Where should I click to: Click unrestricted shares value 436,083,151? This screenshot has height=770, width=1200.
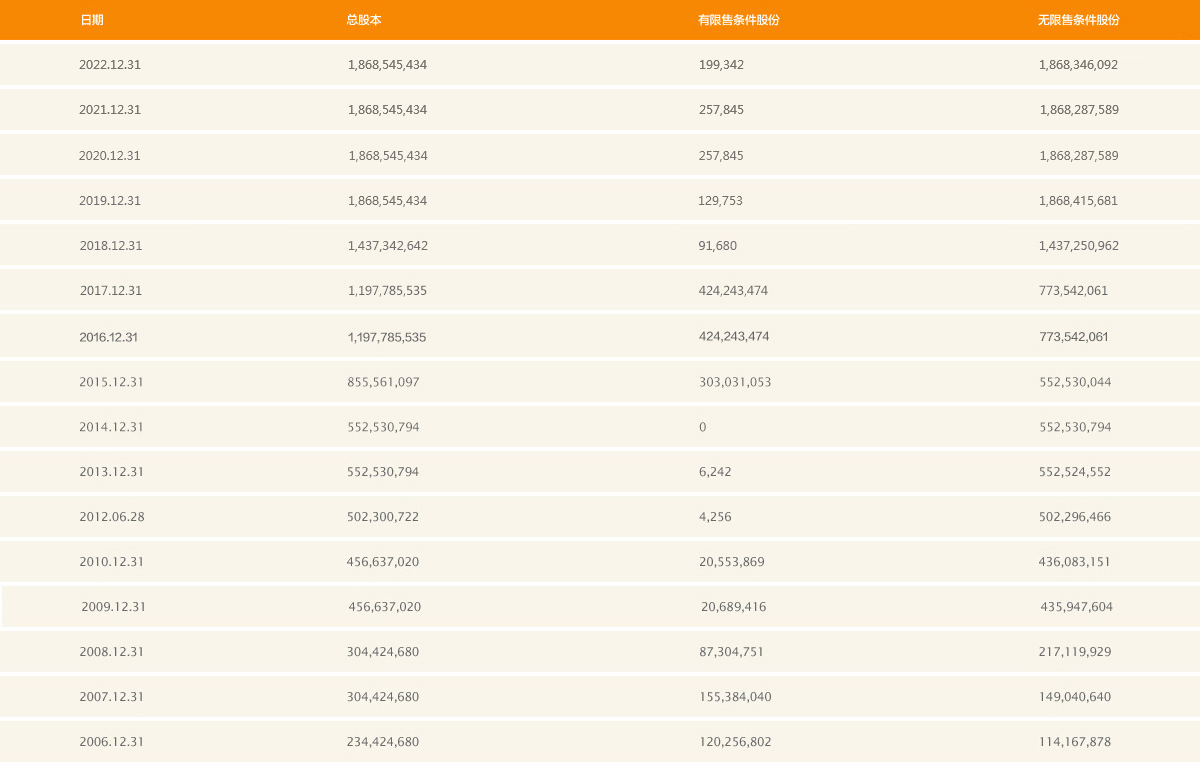point(1074,562)
